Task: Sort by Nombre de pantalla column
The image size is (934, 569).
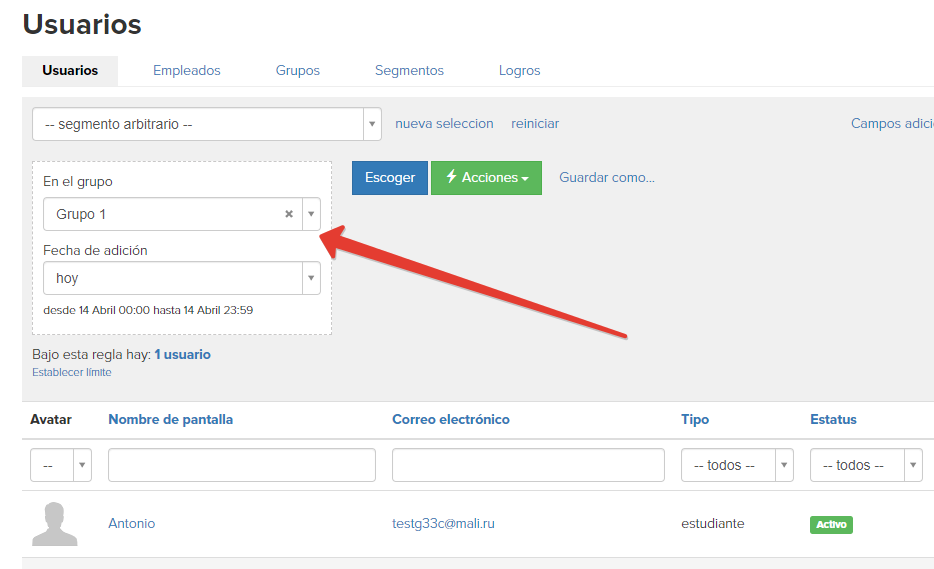Action: [170, 419]
